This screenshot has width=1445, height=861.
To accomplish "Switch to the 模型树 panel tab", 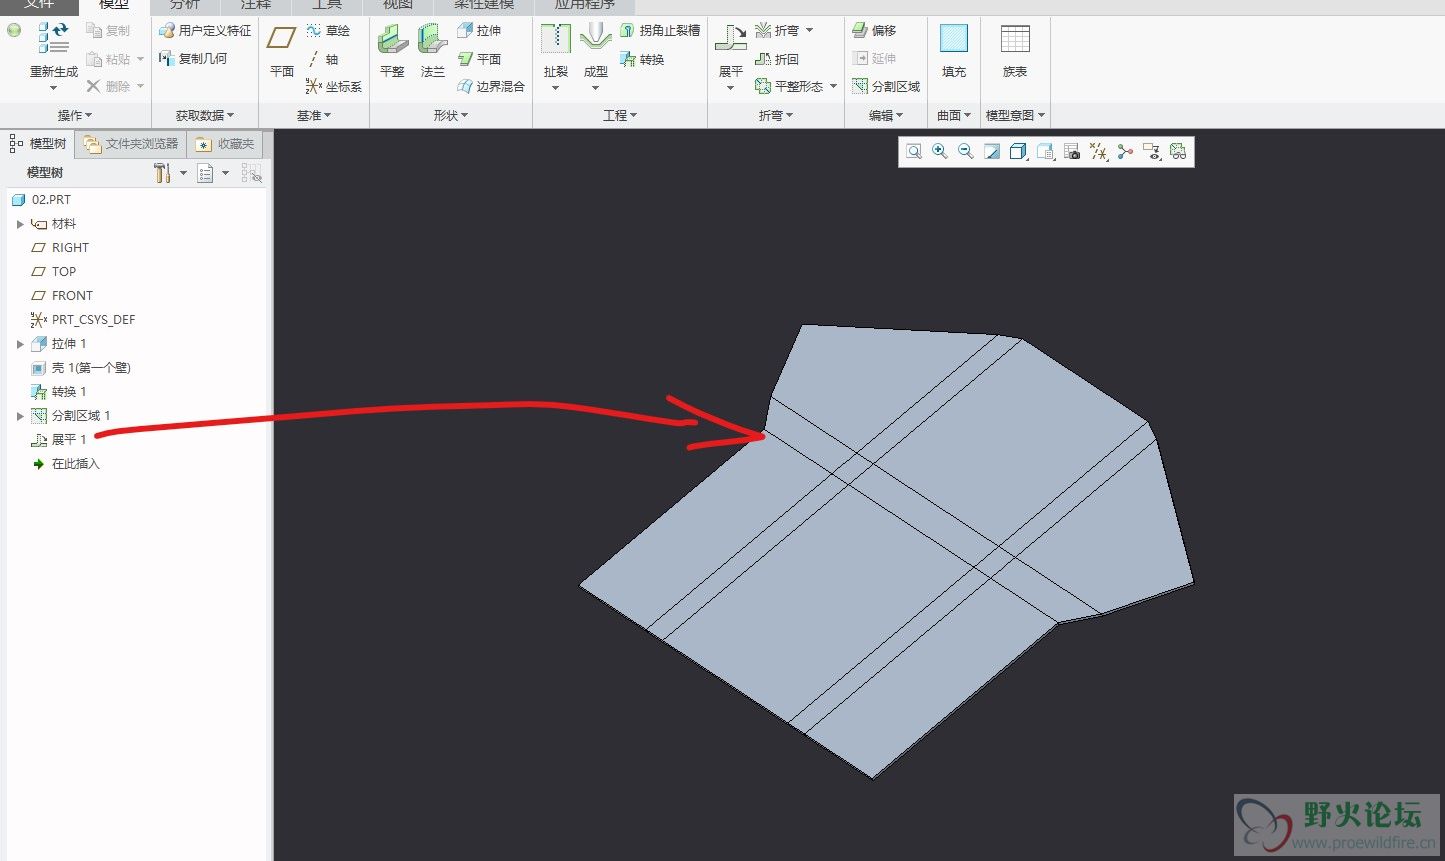I will pyautogui.click(x=39, y=144).
